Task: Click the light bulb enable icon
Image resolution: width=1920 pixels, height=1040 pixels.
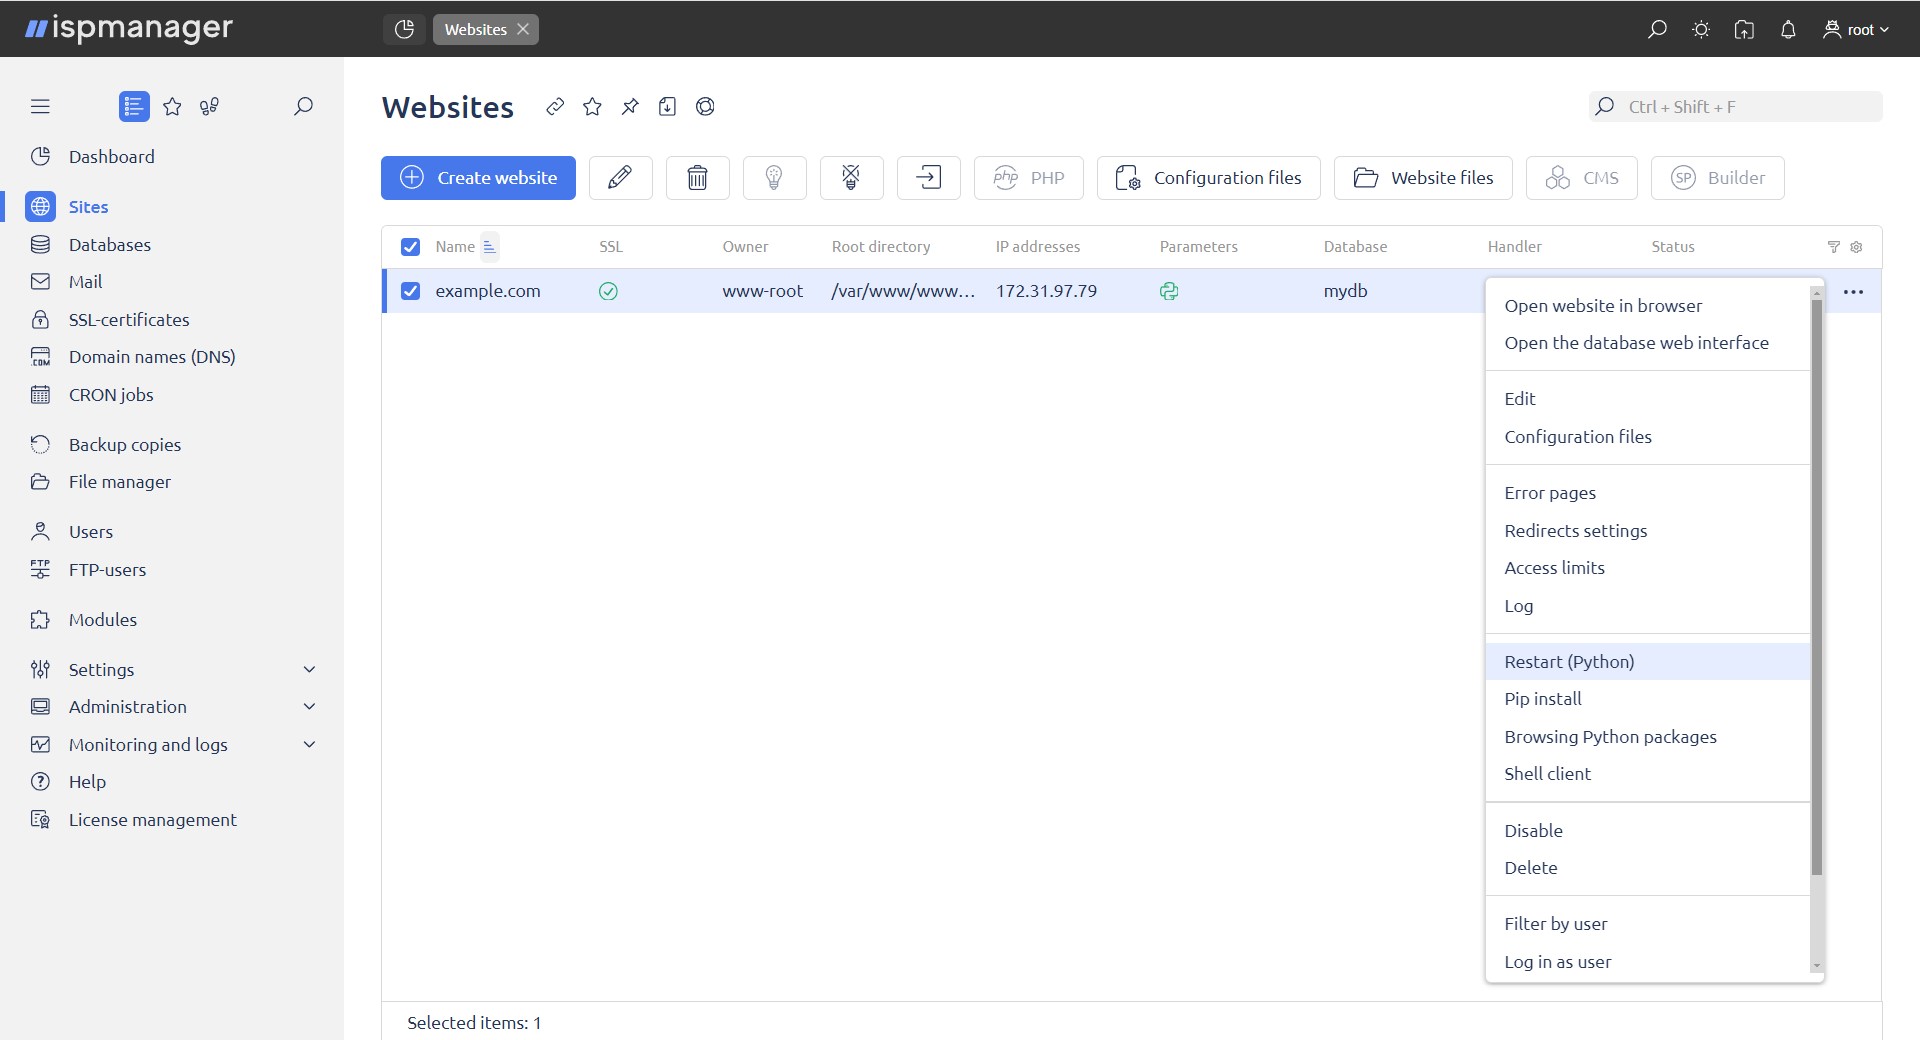Action: coord(774,178)
